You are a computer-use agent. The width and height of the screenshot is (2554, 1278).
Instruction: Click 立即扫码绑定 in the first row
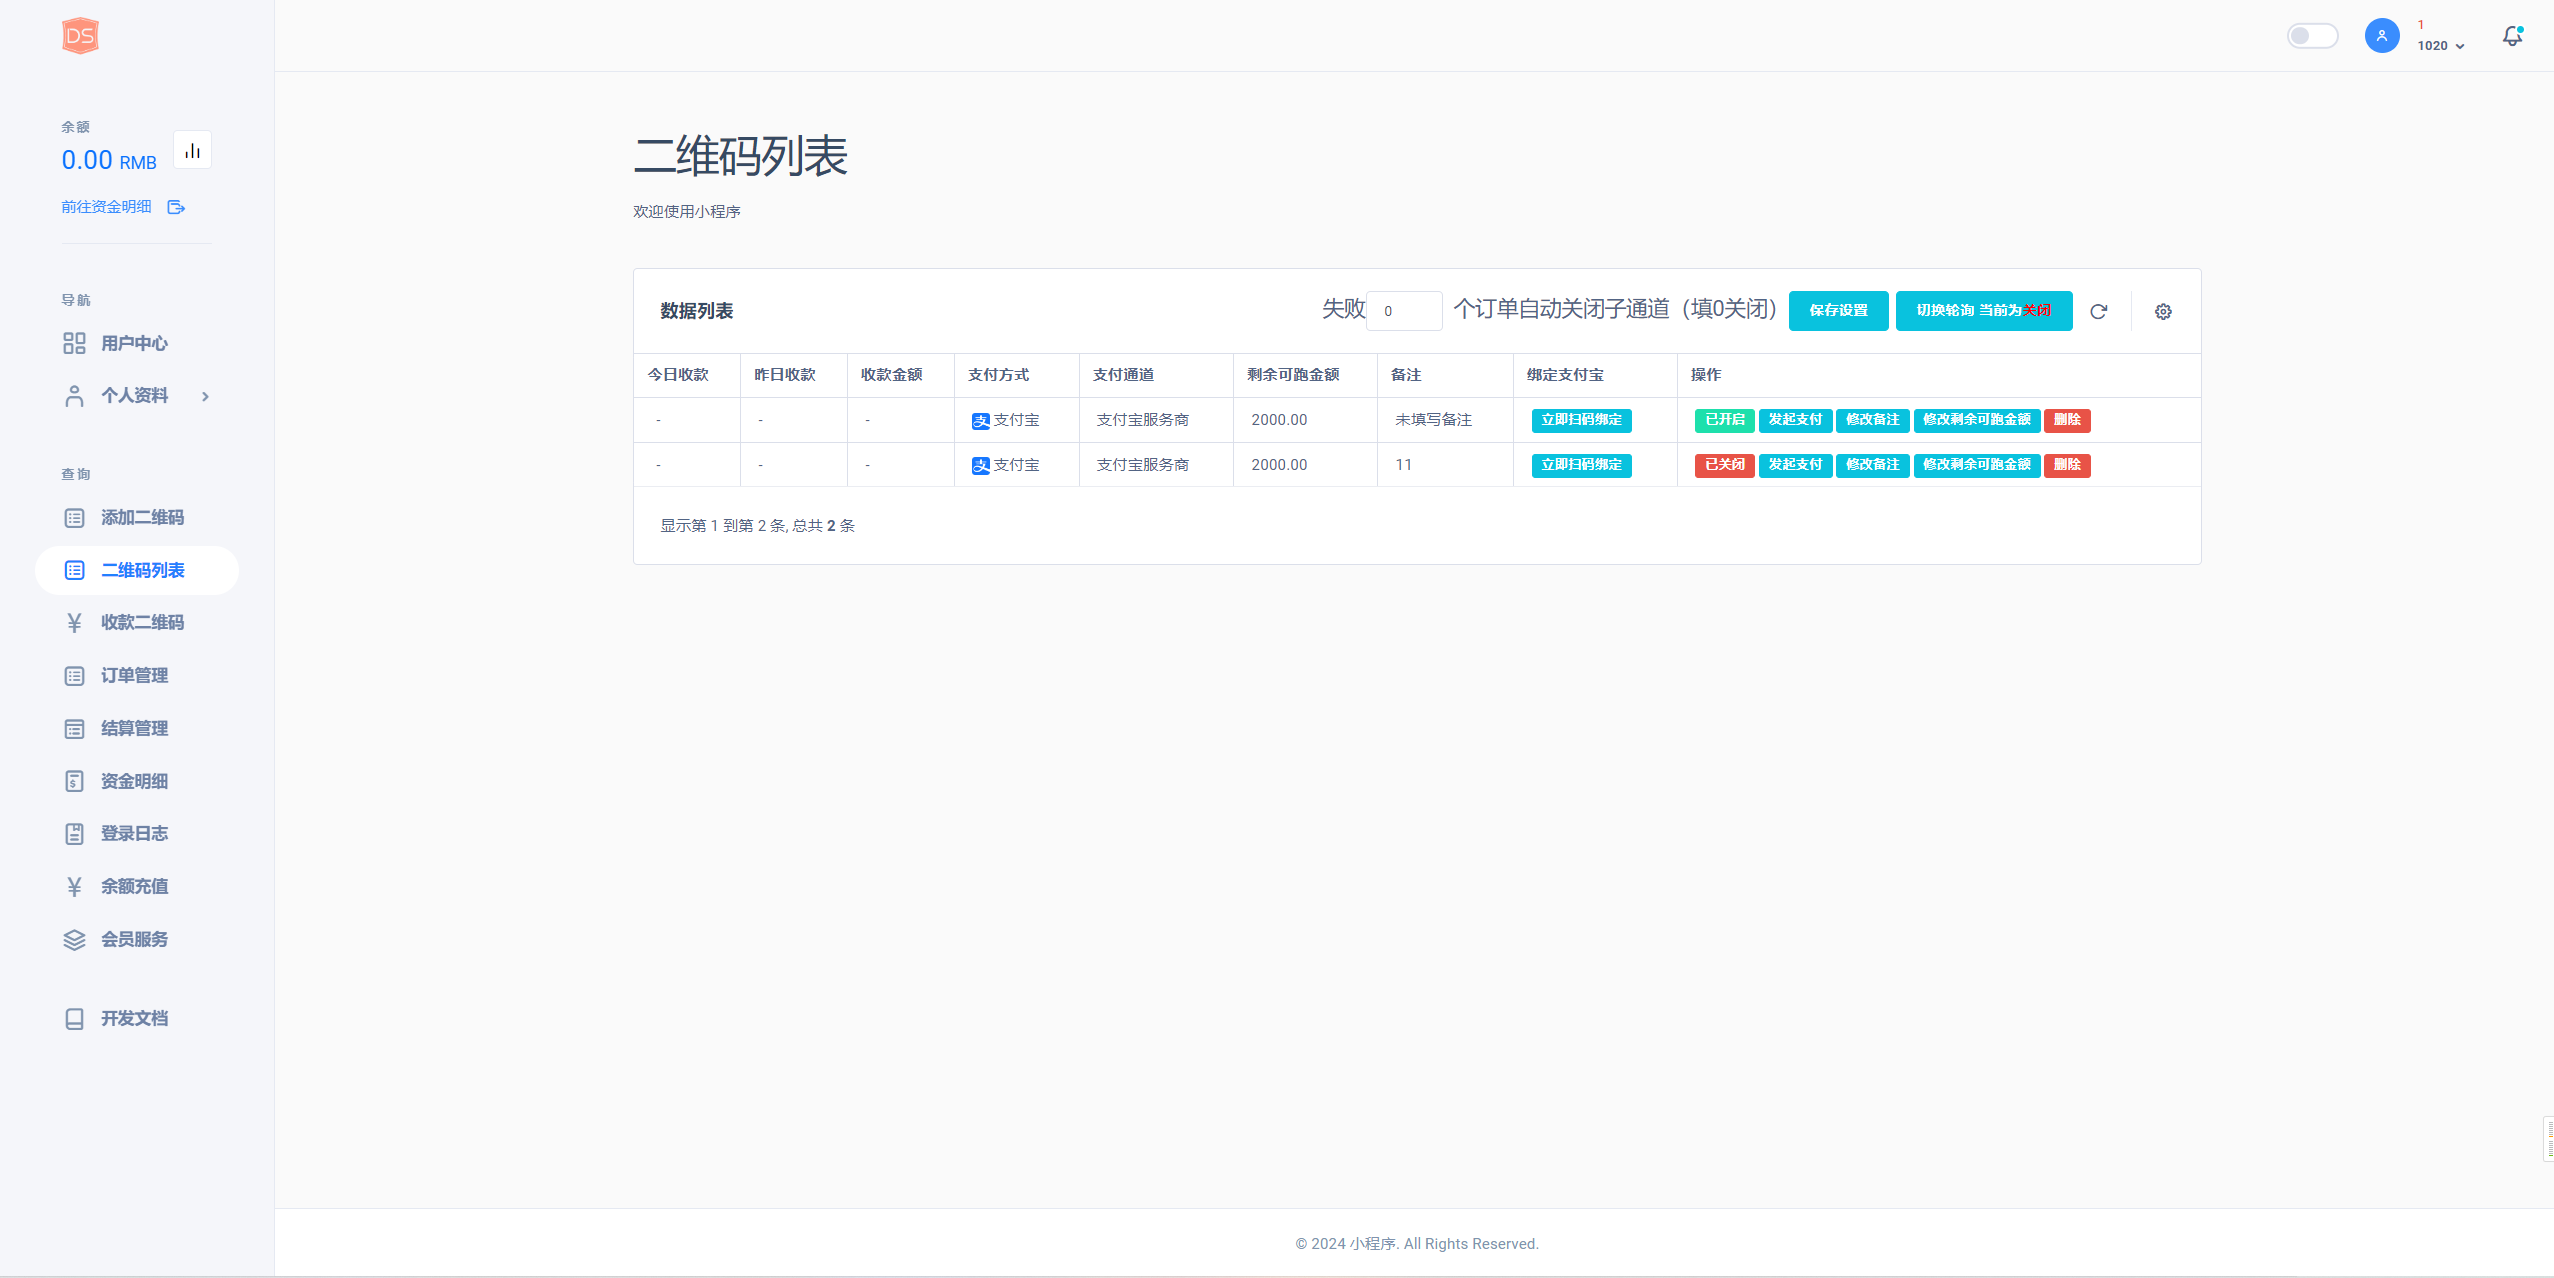[x=1581, y=420]
